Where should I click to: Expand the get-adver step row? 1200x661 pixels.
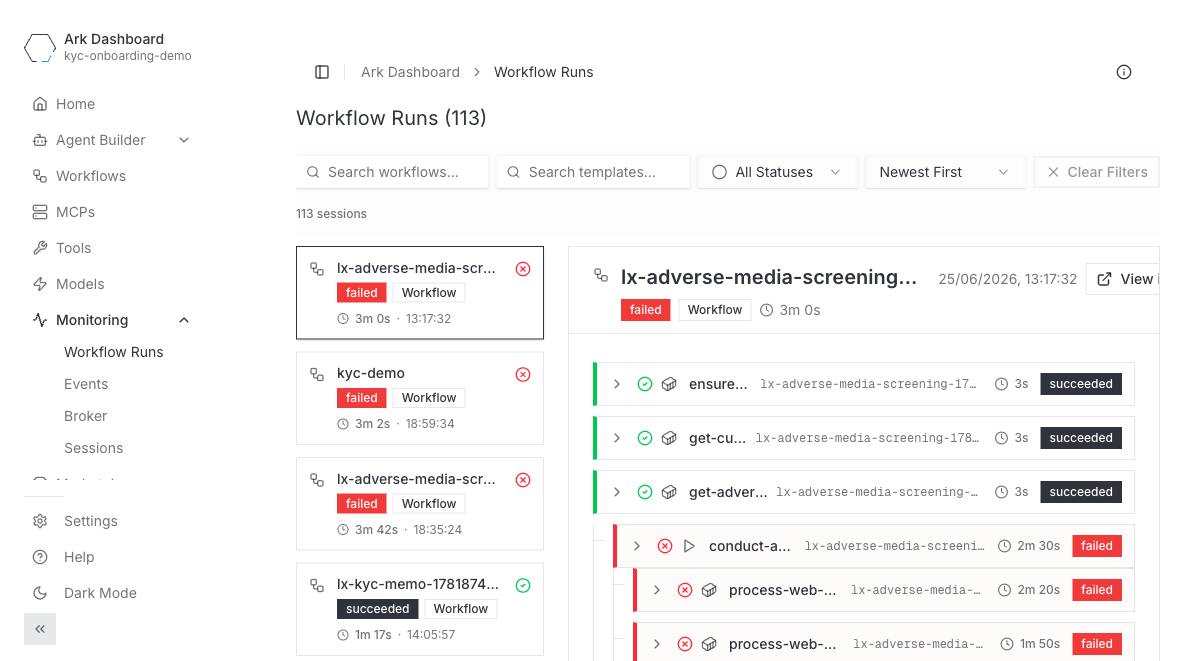(617, 492)
